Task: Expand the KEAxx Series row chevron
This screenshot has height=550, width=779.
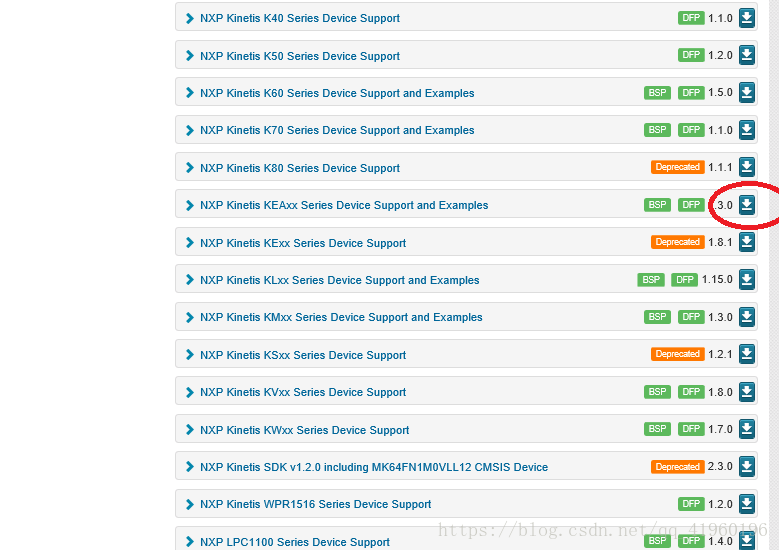Action: coord(189,205)
